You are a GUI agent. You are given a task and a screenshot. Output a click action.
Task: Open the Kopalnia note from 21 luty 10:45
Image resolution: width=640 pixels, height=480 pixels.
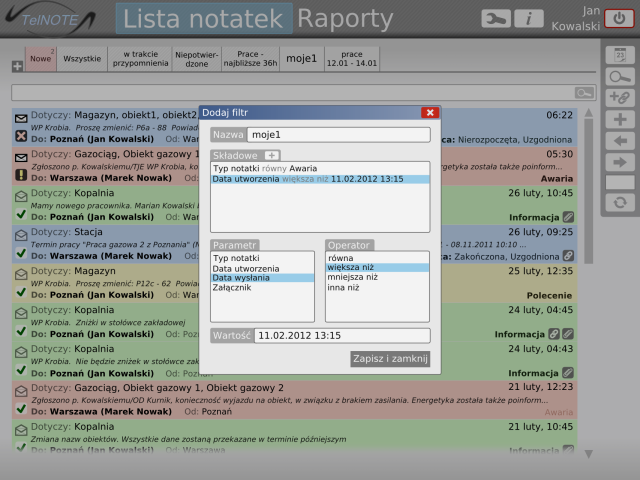click(294, 437)
